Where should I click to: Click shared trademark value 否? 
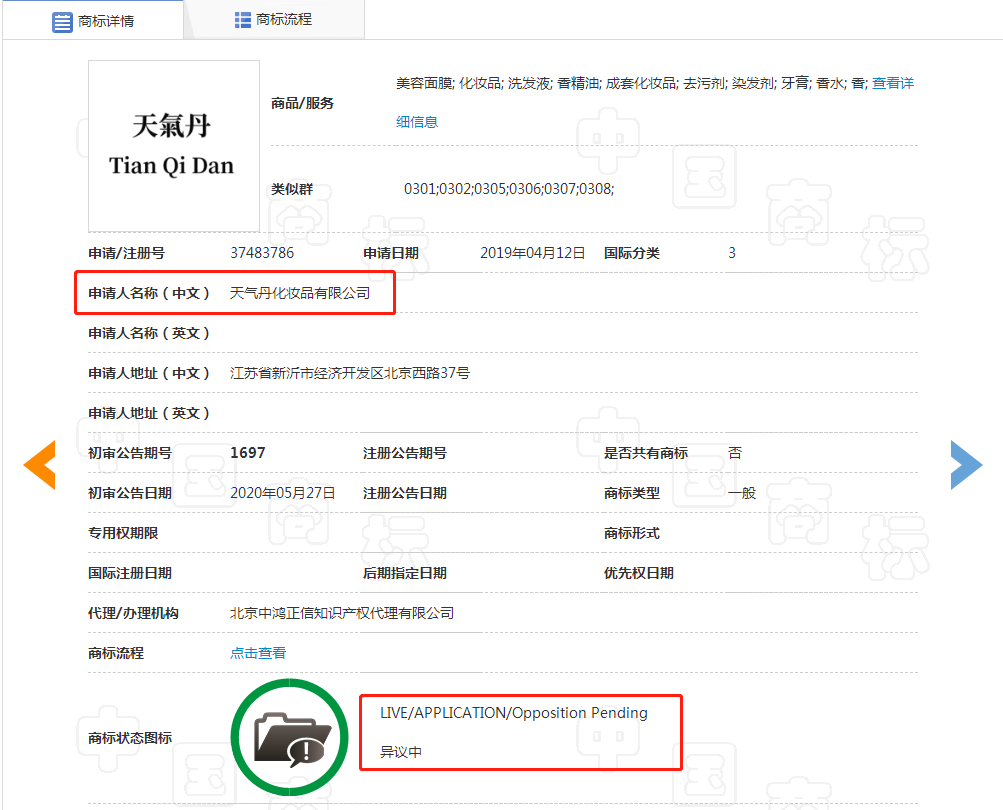tap(735, 453)
